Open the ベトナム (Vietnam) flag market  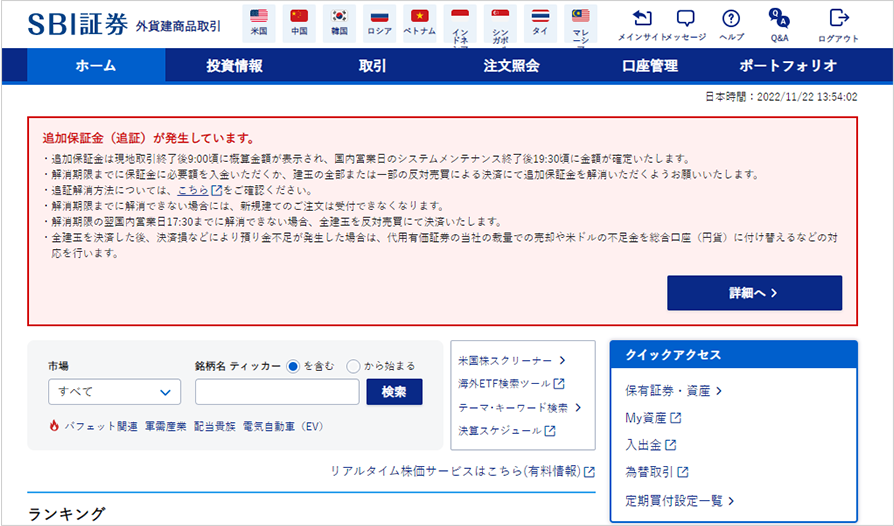(420, 17)
